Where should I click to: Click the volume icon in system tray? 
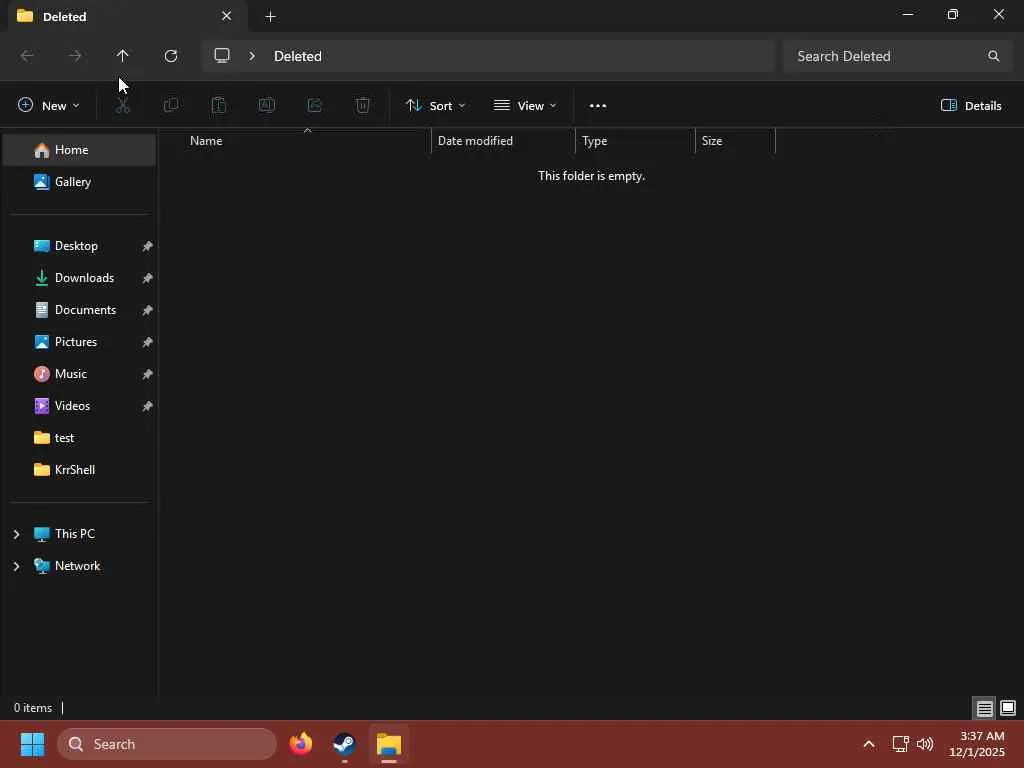[925, 744]
